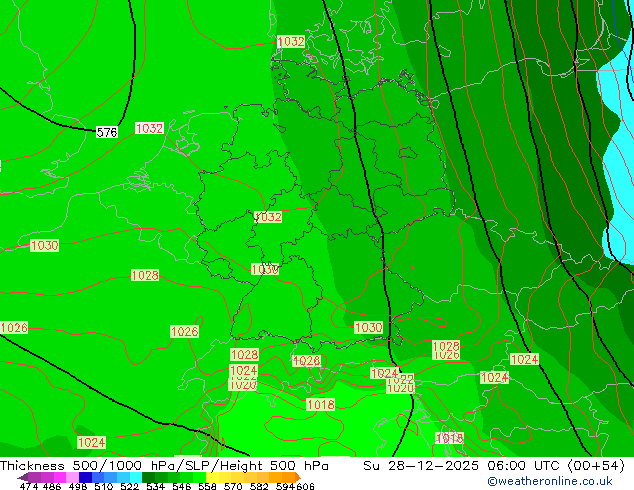Viewport: 634px width, 490px height.
Task: Click legend value 474
Action: [29, 486]
